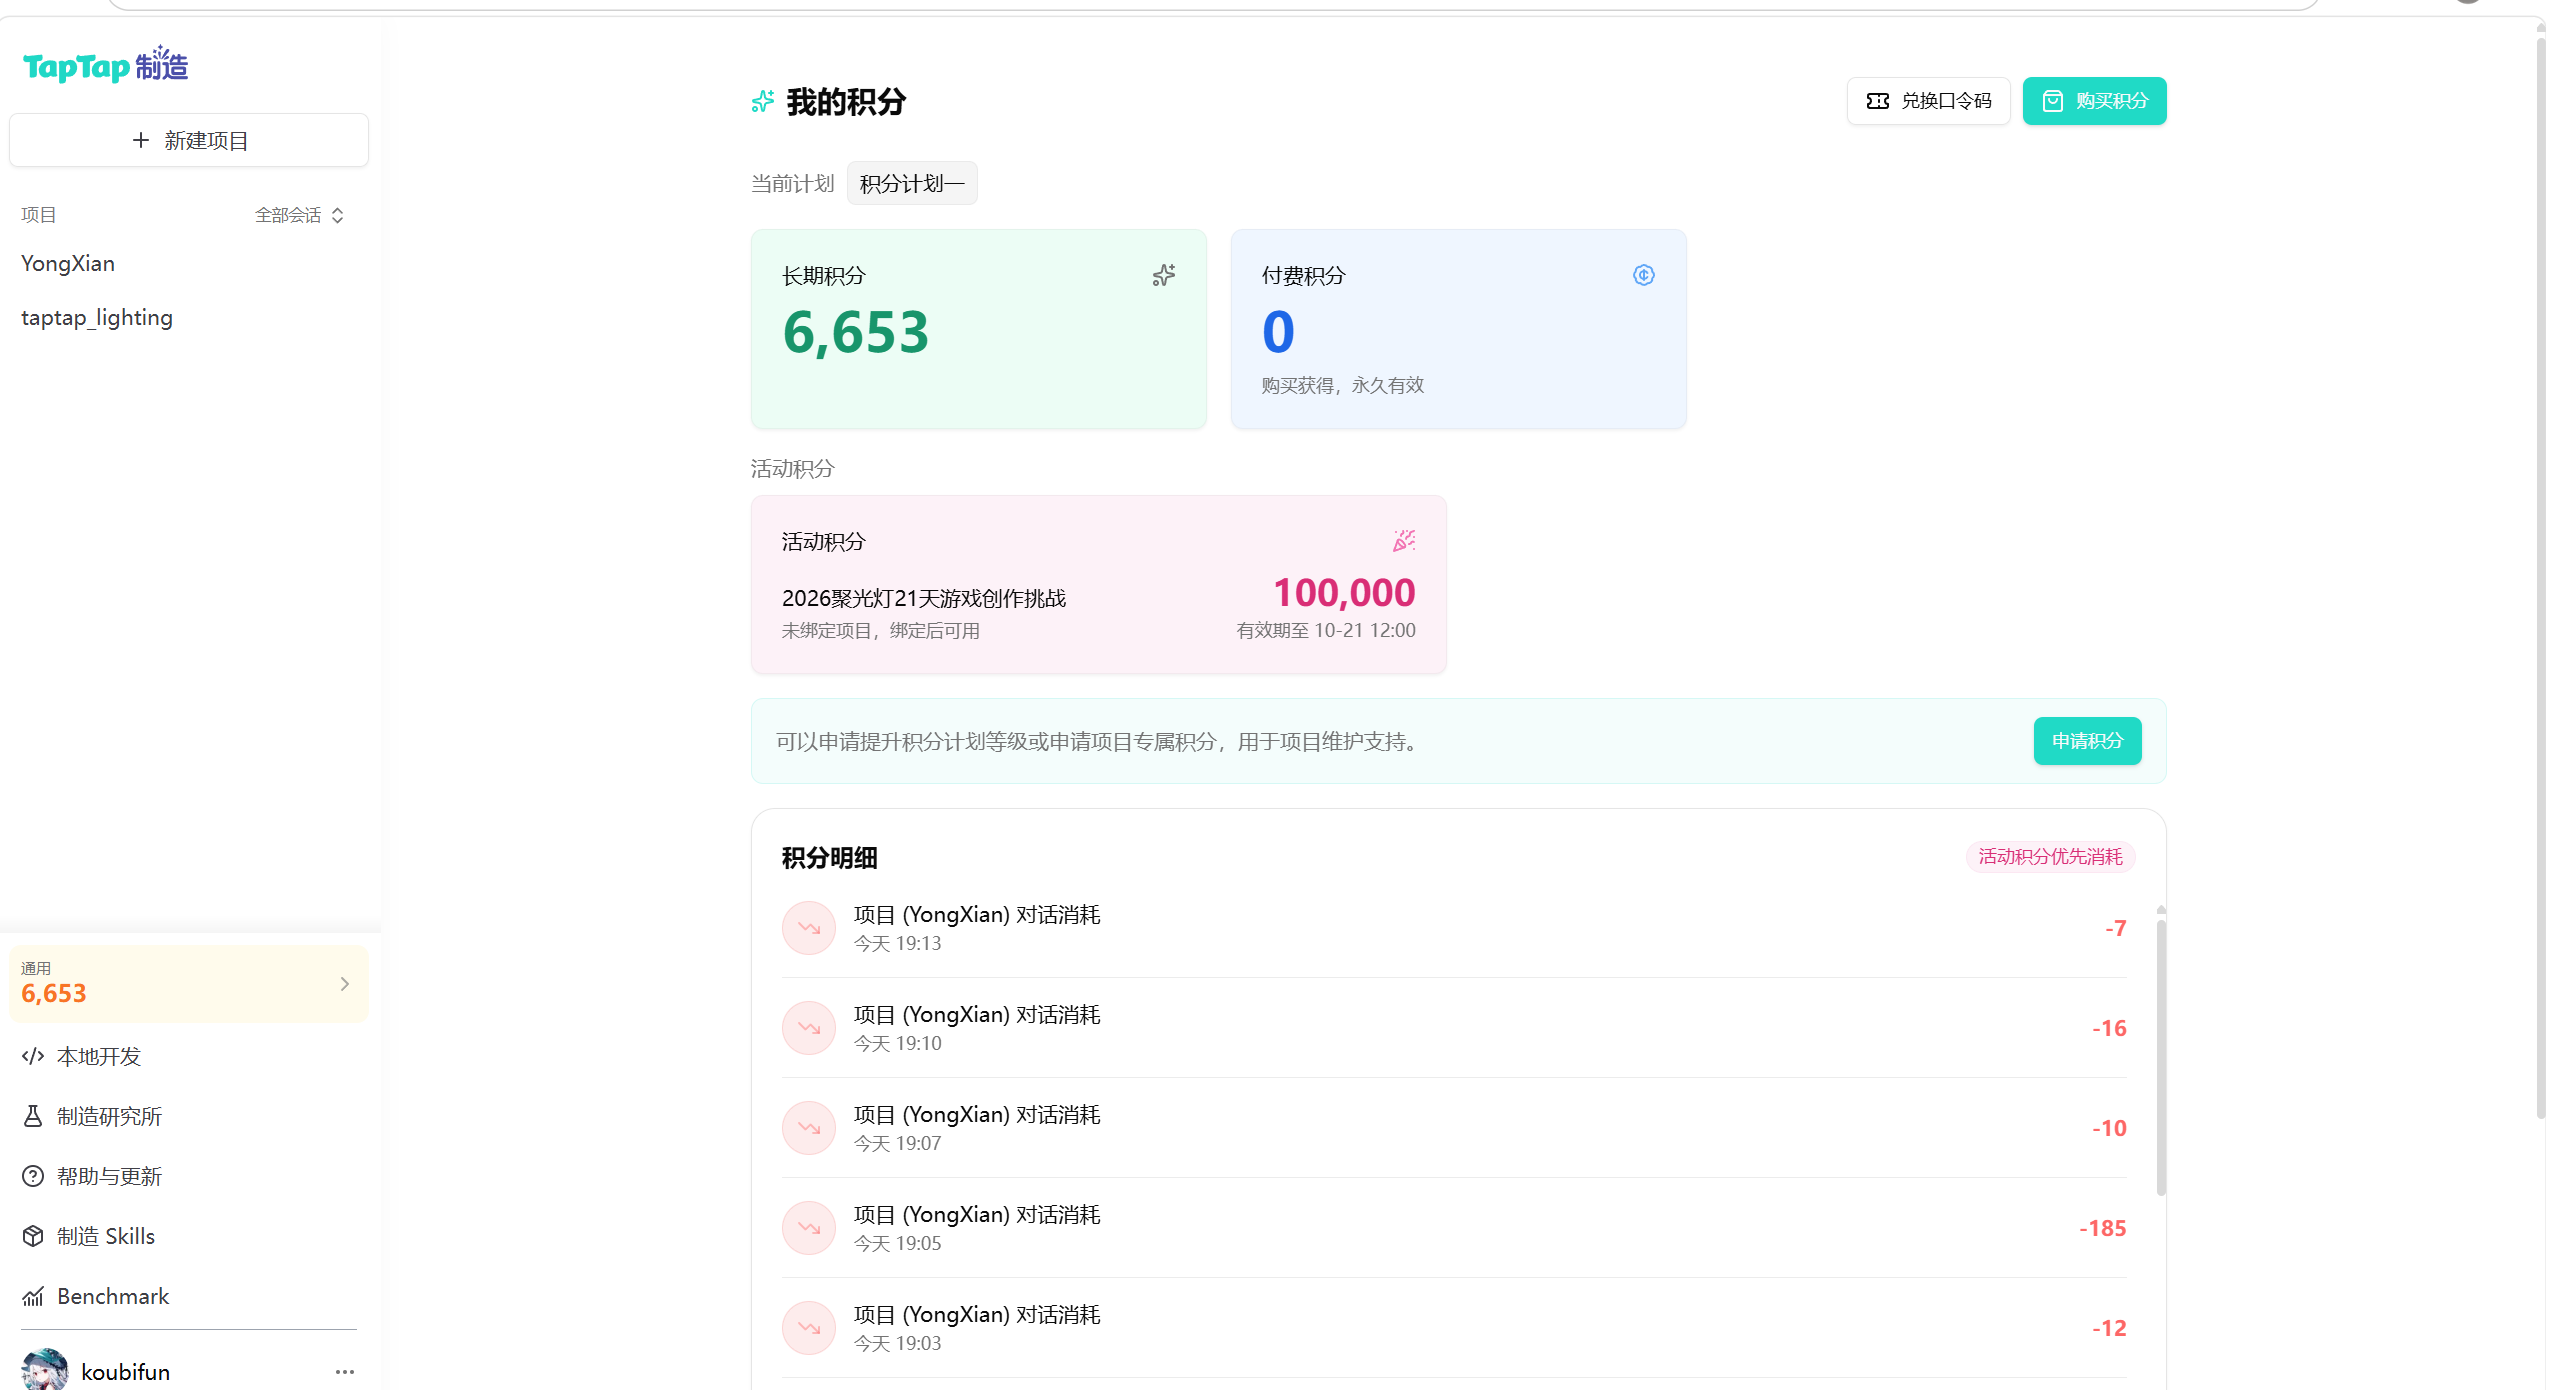Click the sparkle icon on 长期积分 card
2550x1390 pixels.
point(1164,275)
